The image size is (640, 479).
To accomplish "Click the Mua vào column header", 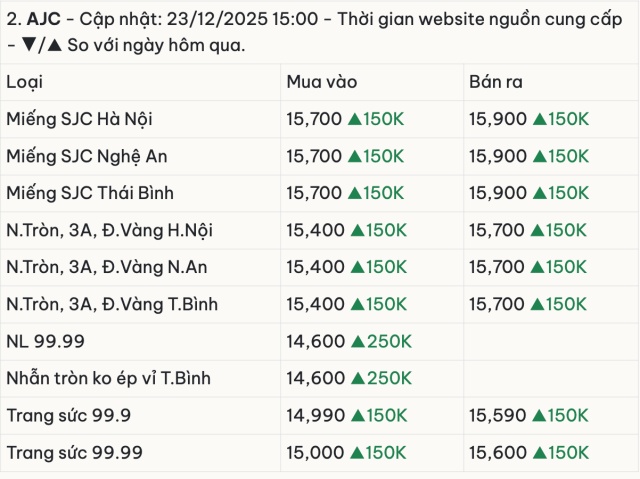I will click(x=321, y=82).
